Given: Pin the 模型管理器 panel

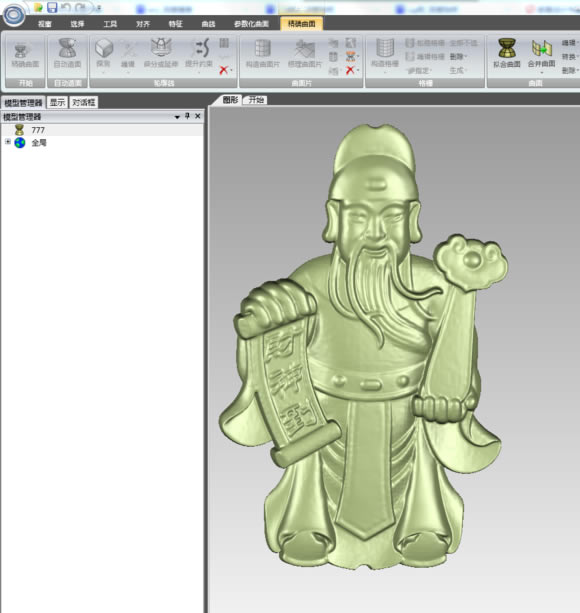Looking at the screenshot, I should [187, 116].
